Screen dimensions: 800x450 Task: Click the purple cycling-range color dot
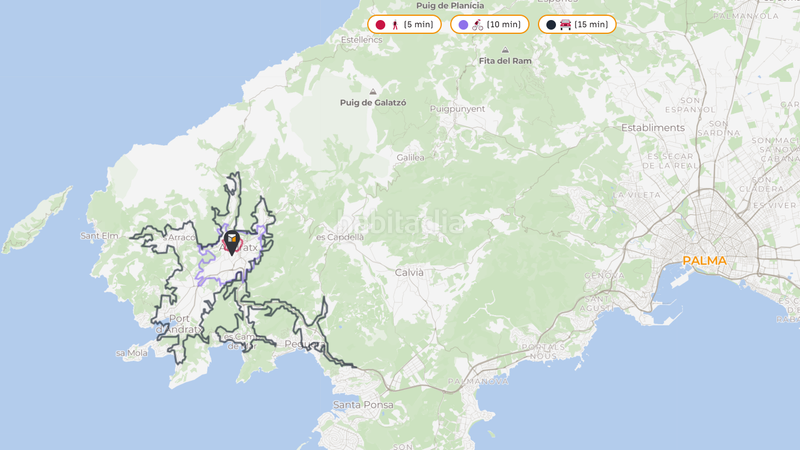[463, 24]
